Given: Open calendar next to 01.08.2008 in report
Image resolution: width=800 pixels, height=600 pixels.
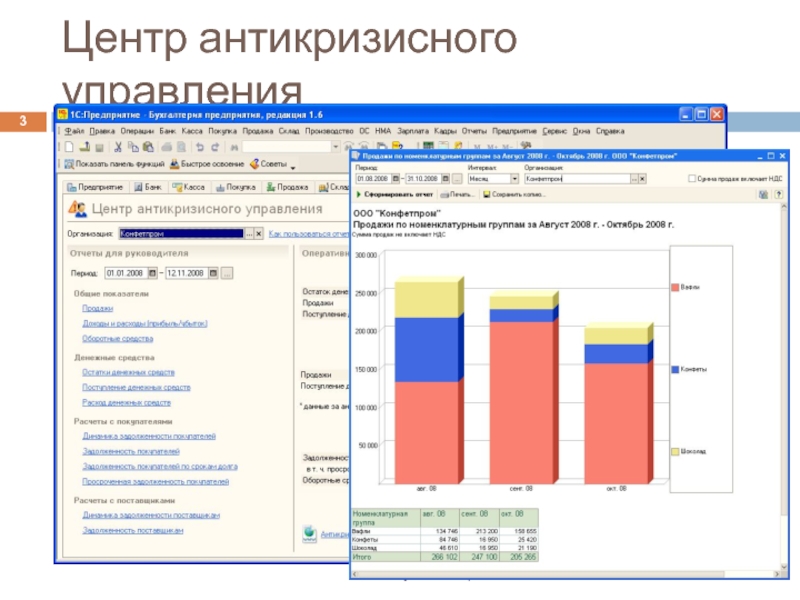Looking at the screenshot, I should point(395,179).
